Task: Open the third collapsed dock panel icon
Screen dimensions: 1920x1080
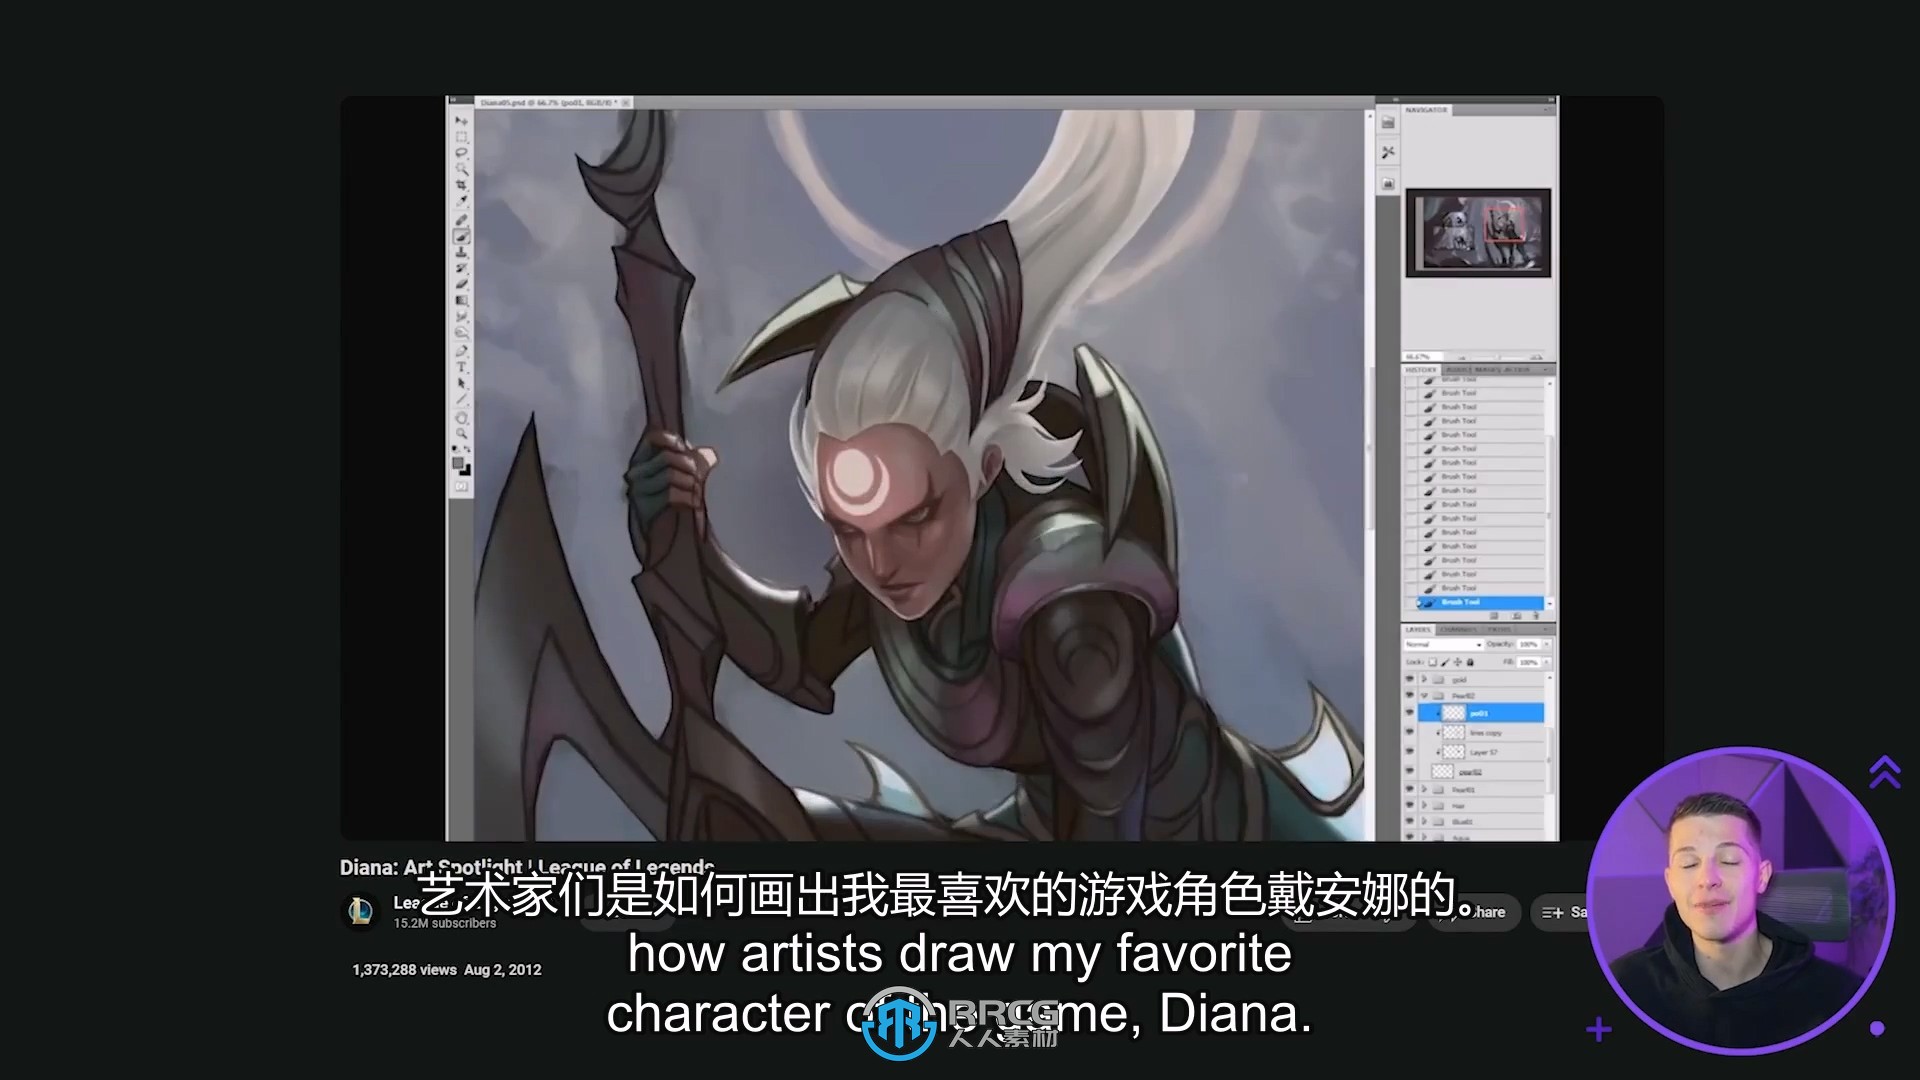Action: [x=1388, y=184]
